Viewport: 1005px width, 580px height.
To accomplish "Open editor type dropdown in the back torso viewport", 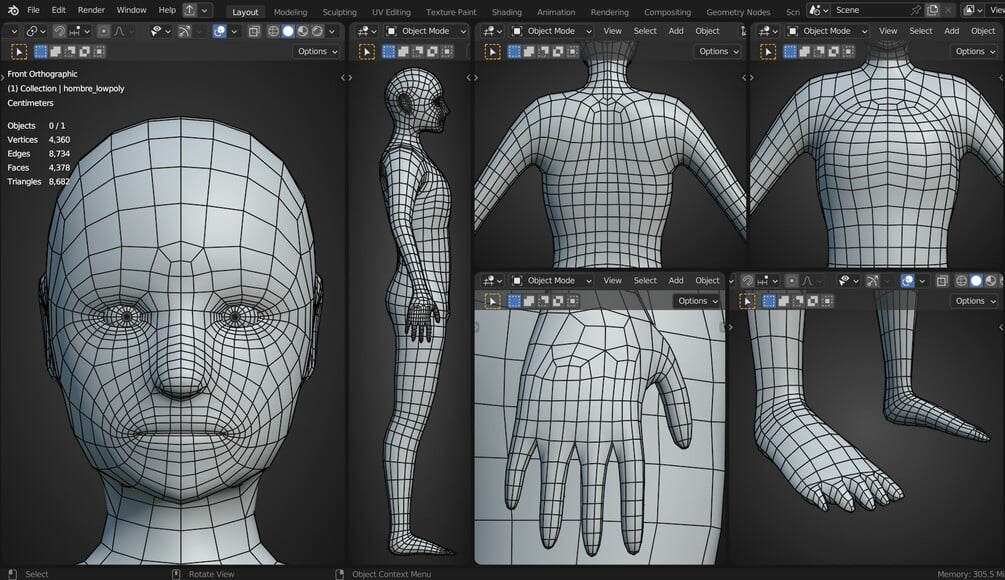I will click(491, 31).
